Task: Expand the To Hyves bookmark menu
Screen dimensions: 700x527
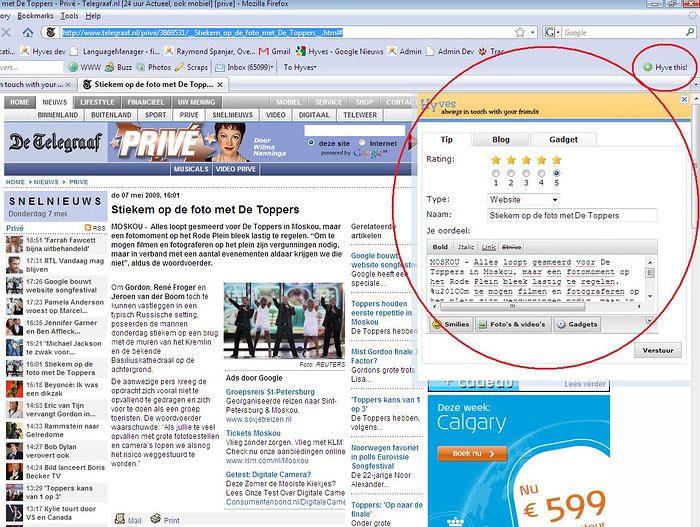Action: [x=300, y=67]
